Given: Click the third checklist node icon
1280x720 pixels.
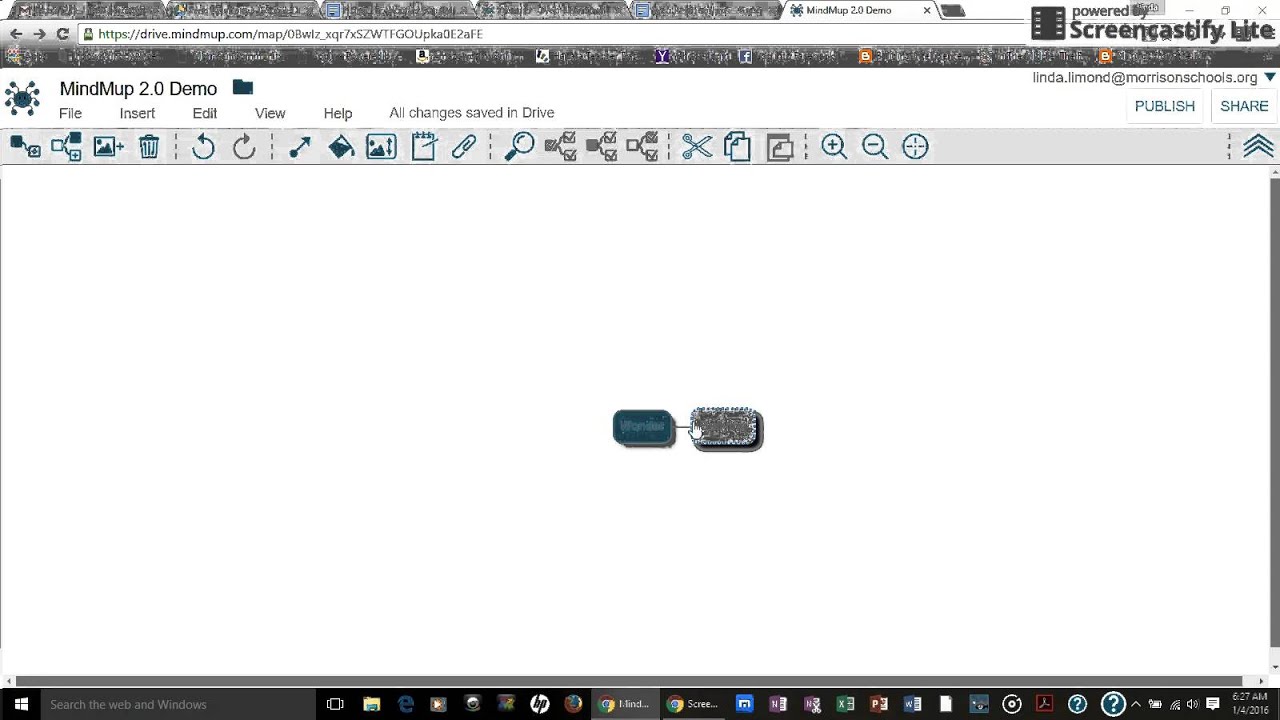Looking at the screenshot, I should point(642,147).
